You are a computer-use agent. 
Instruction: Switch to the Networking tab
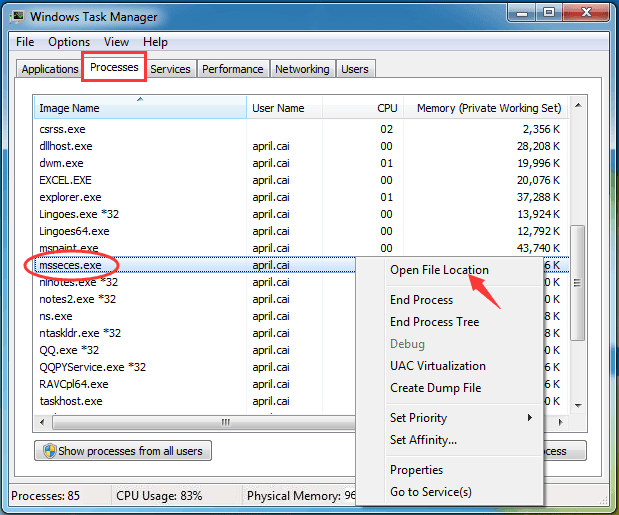point(302,69)
